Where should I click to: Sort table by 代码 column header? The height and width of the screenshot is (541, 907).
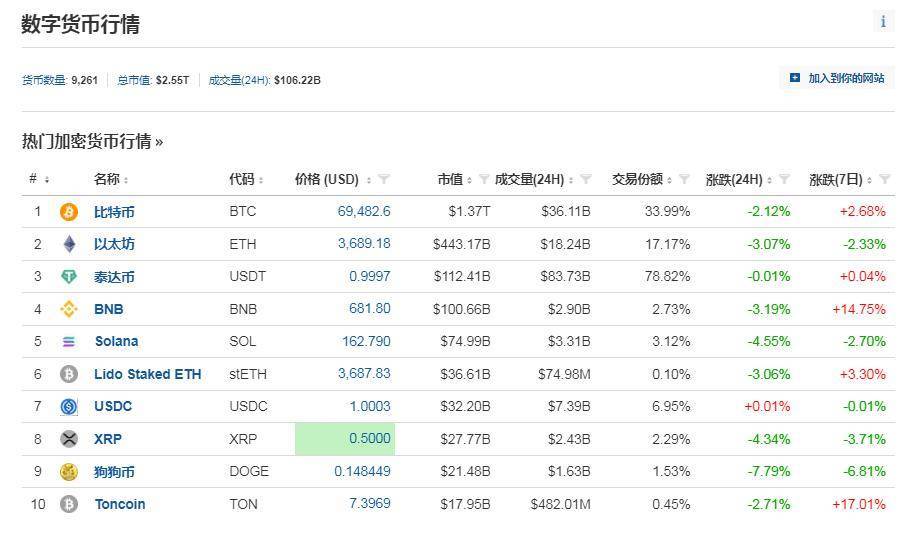click(x=246, y=180)
